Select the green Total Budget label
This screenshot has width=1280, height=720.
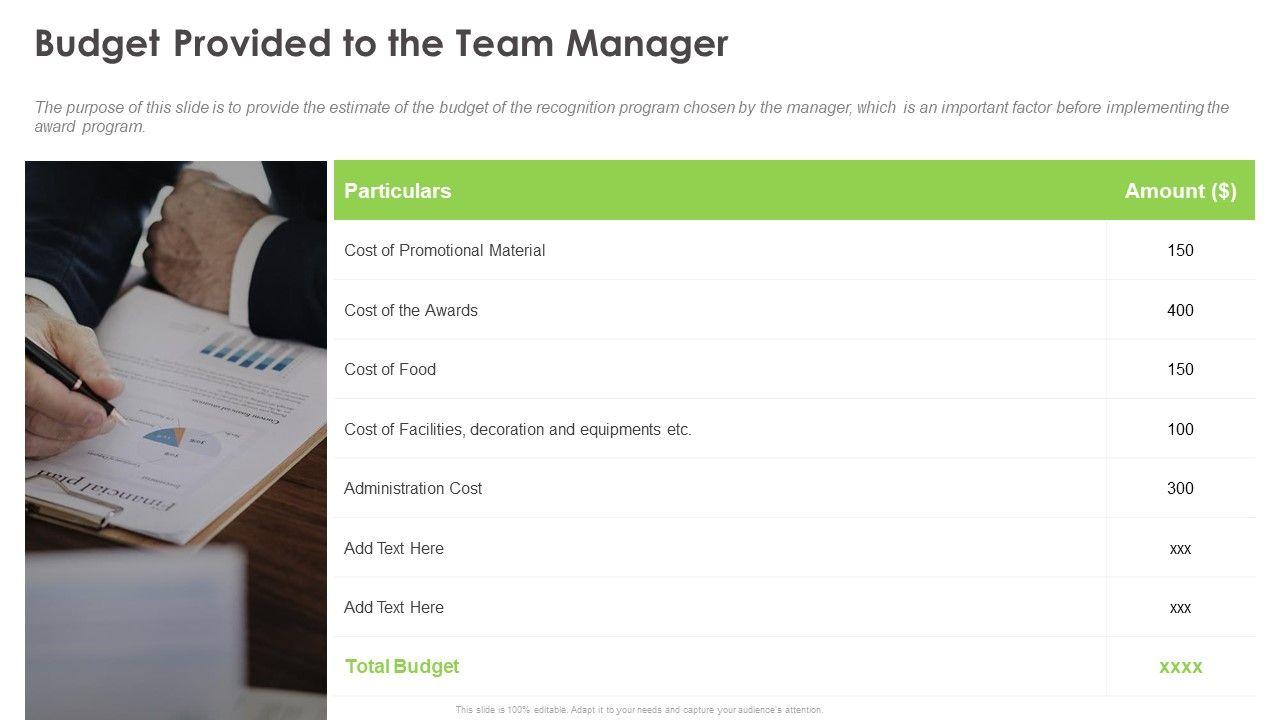point(402,666)
